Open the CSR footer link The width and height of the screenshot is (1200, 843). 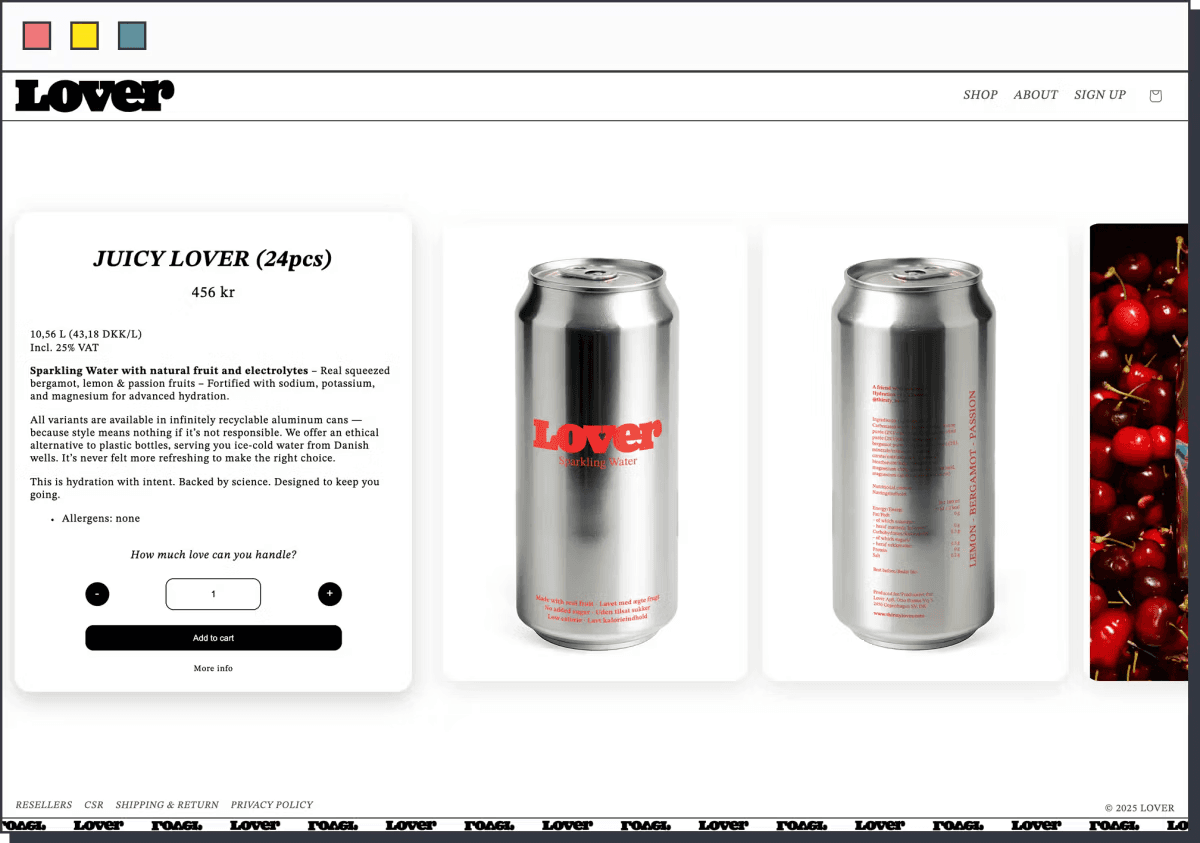point(94,805)
